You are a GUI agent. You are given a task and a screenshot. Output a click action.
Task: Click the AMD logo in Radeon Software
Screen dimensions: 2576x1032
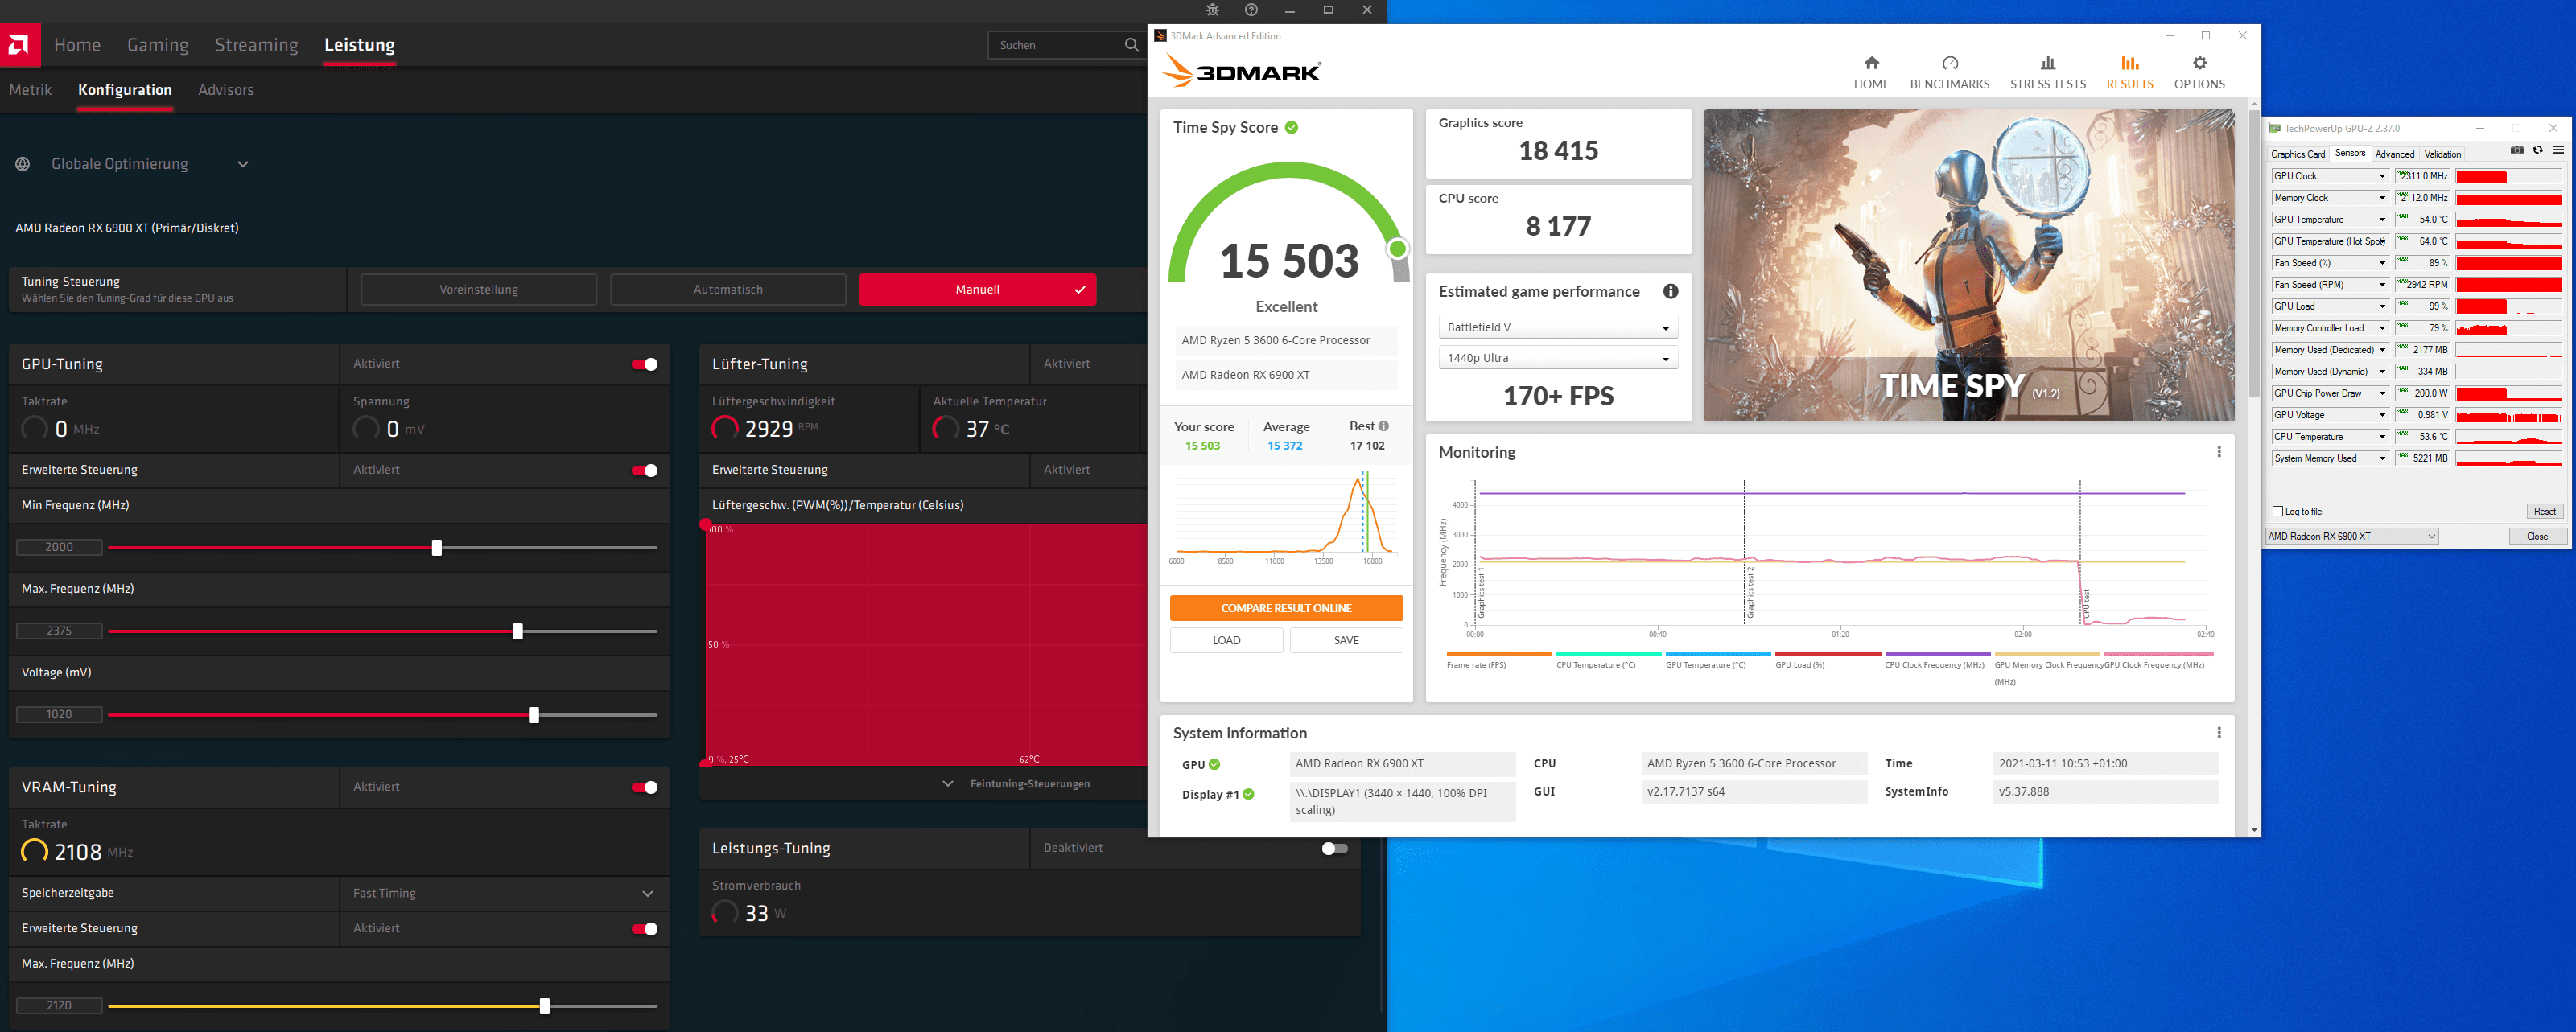click(x=20, y=45)
